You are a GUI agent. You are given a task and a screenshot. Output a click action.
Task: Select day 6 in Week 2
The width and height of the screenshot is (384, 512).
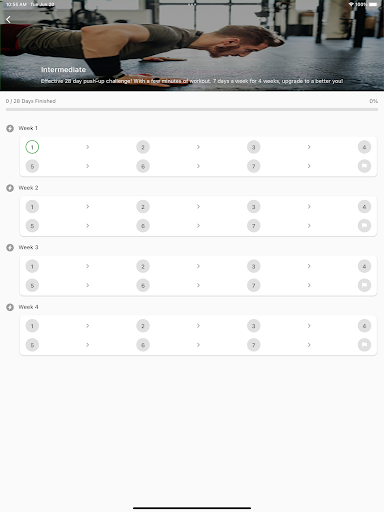click(143, 226)
